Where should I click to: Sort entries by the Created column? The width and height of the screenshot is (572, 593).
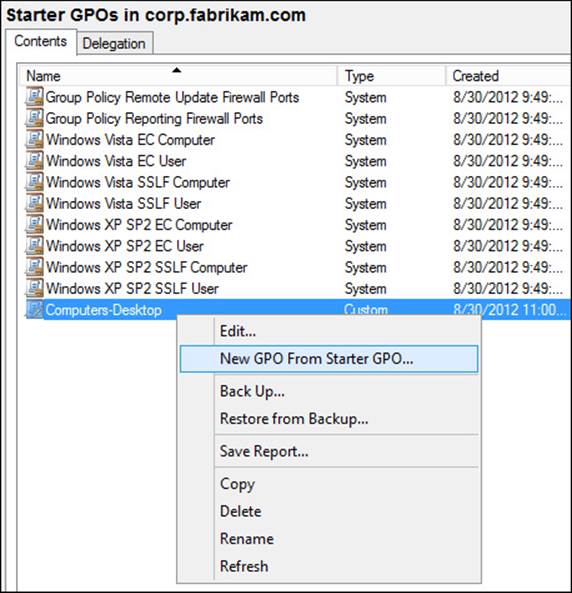pyautogui.click(x=509, y=76)
